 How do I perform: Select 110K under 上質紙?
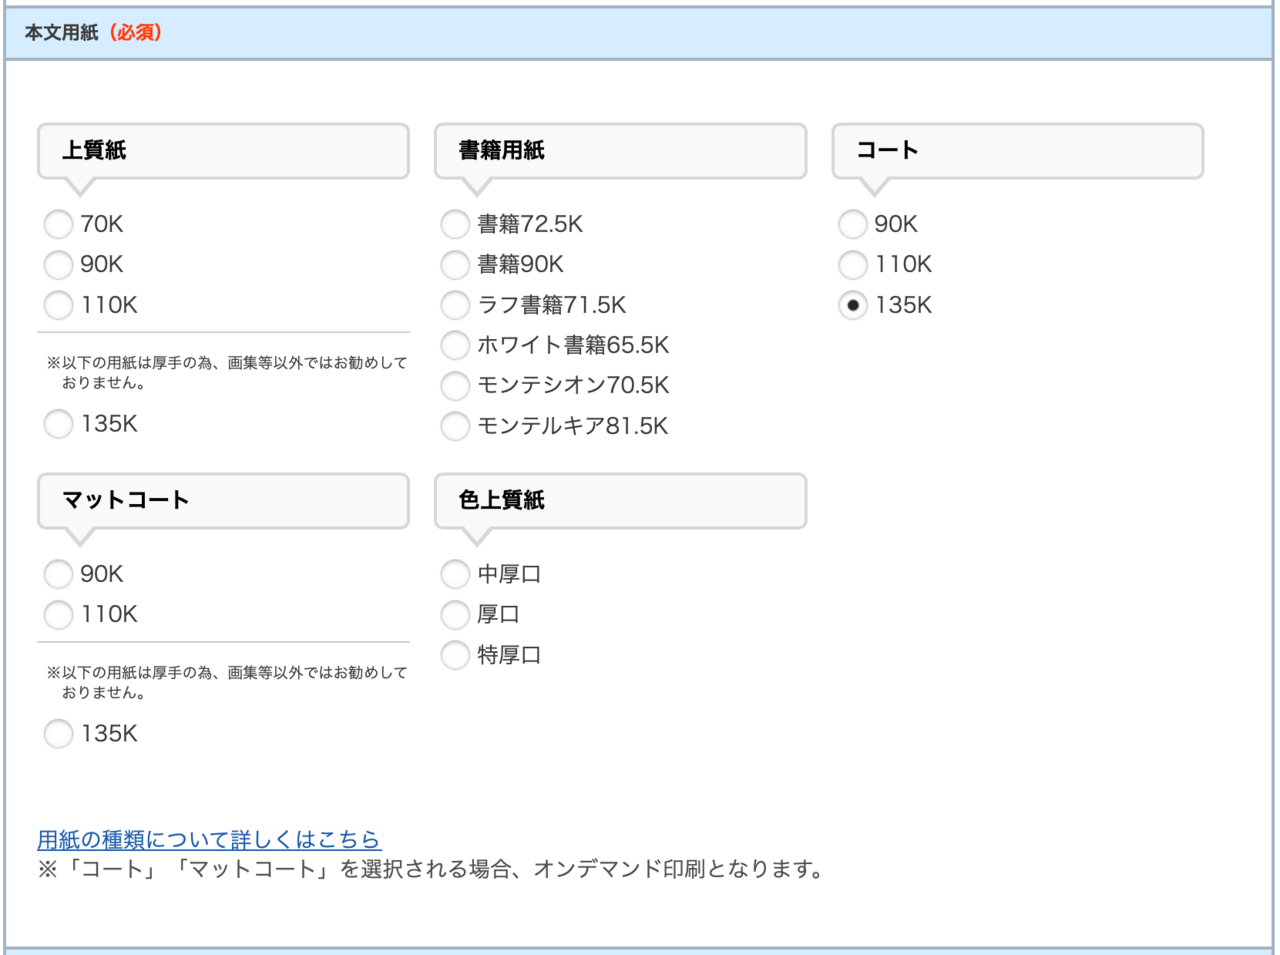(58, 305)
